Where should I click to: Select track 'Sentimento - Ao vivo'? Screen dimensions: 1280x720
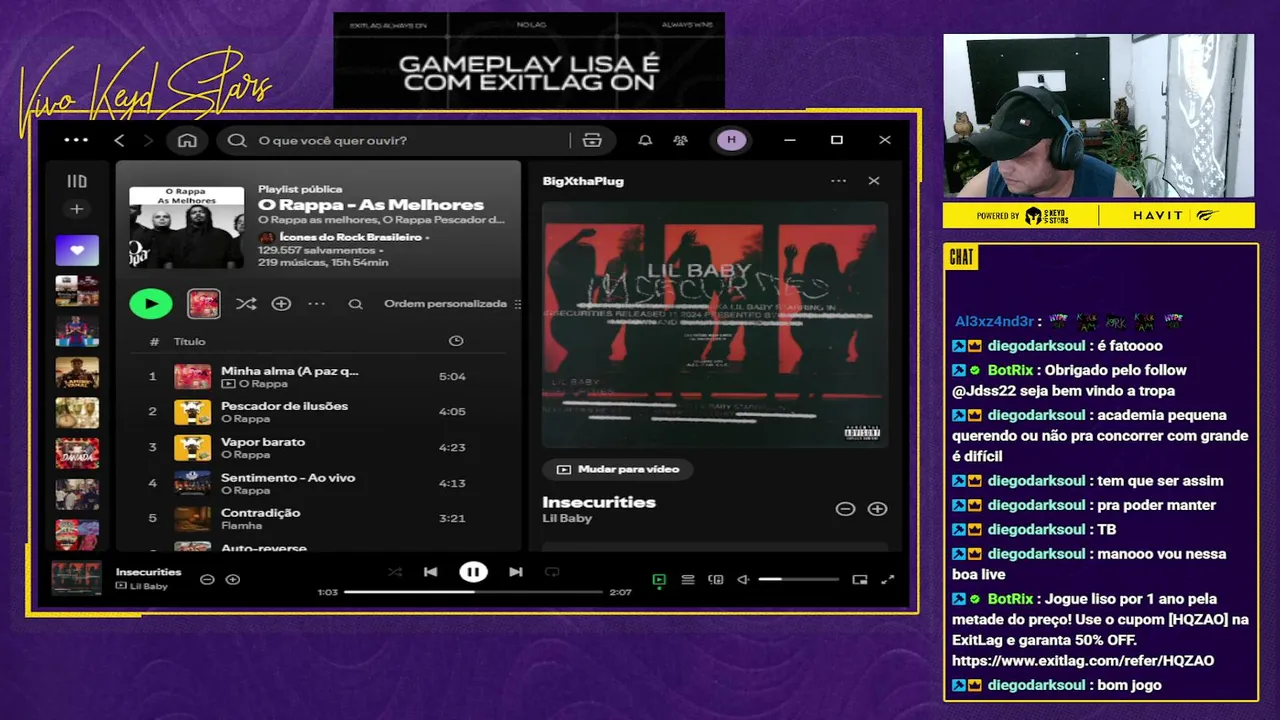point(318,483)
